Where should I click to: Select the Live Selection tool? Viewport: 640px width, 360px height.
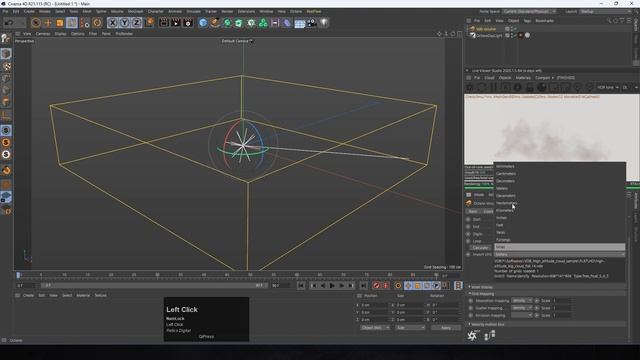tap(36, 23)
